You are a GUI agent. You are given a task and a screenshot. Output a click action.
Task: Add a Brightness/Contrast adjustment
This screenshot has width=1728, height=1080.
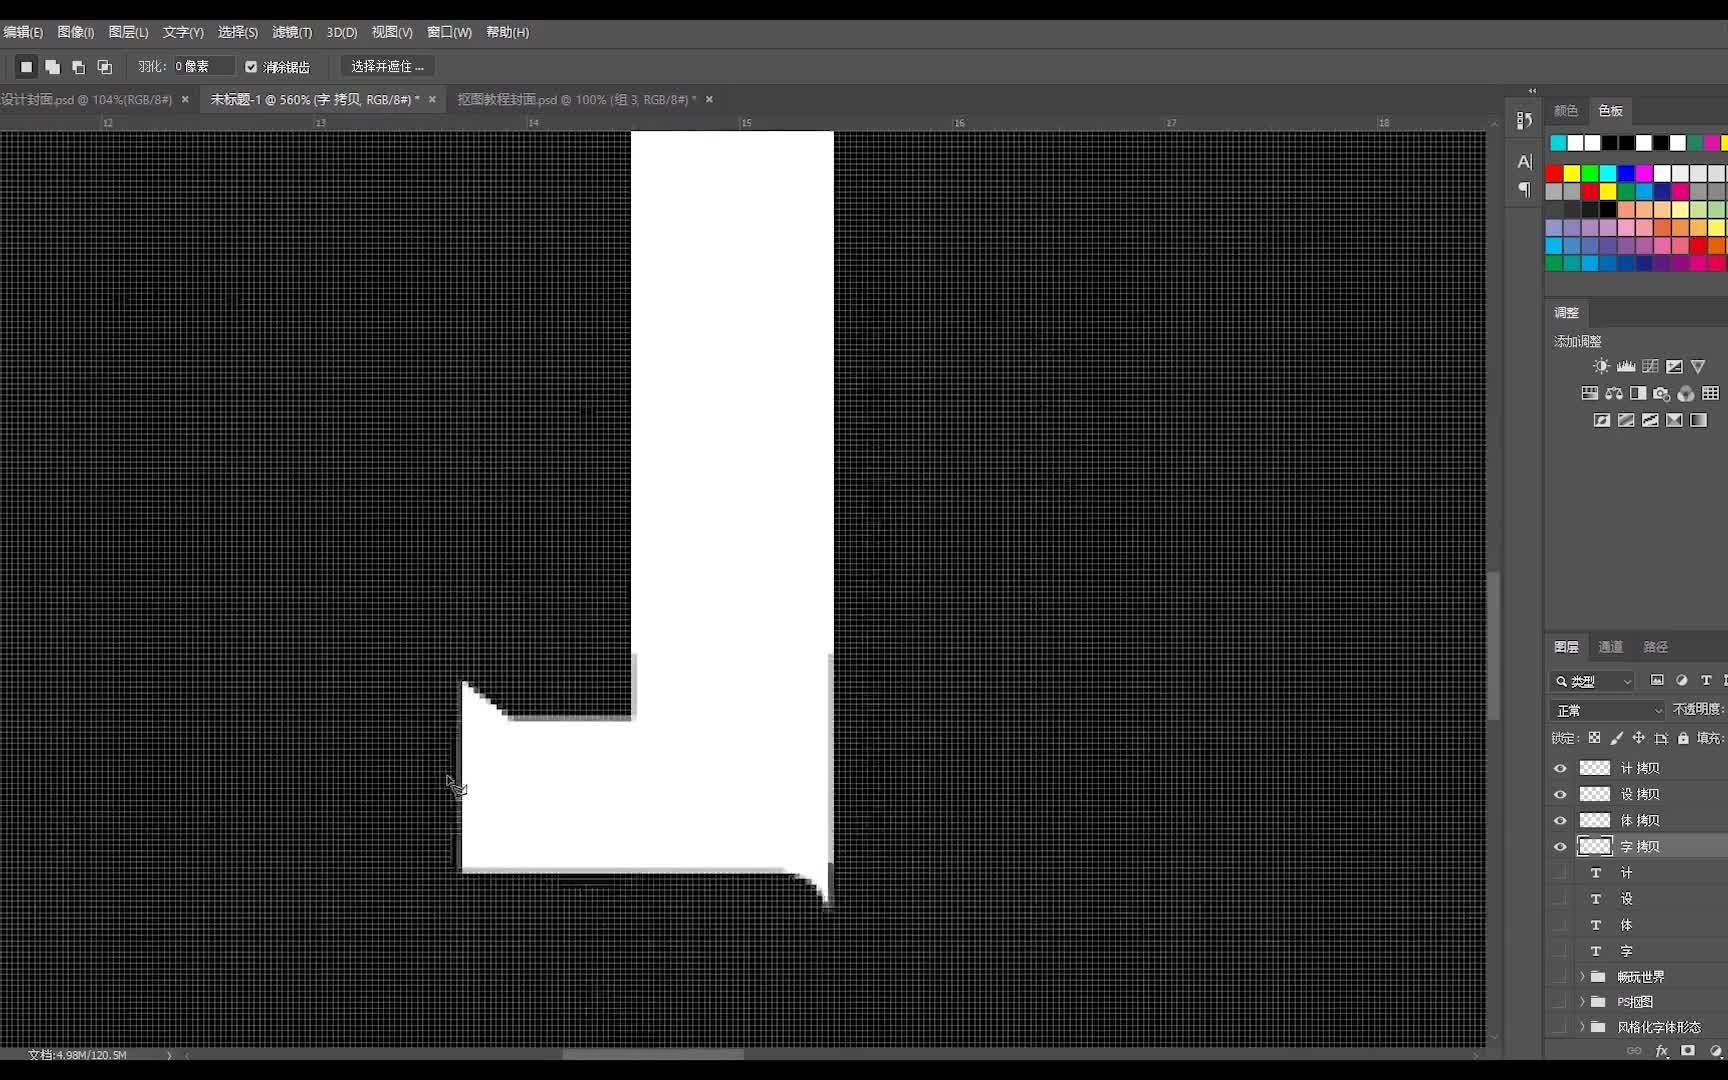click(1602, 366)
